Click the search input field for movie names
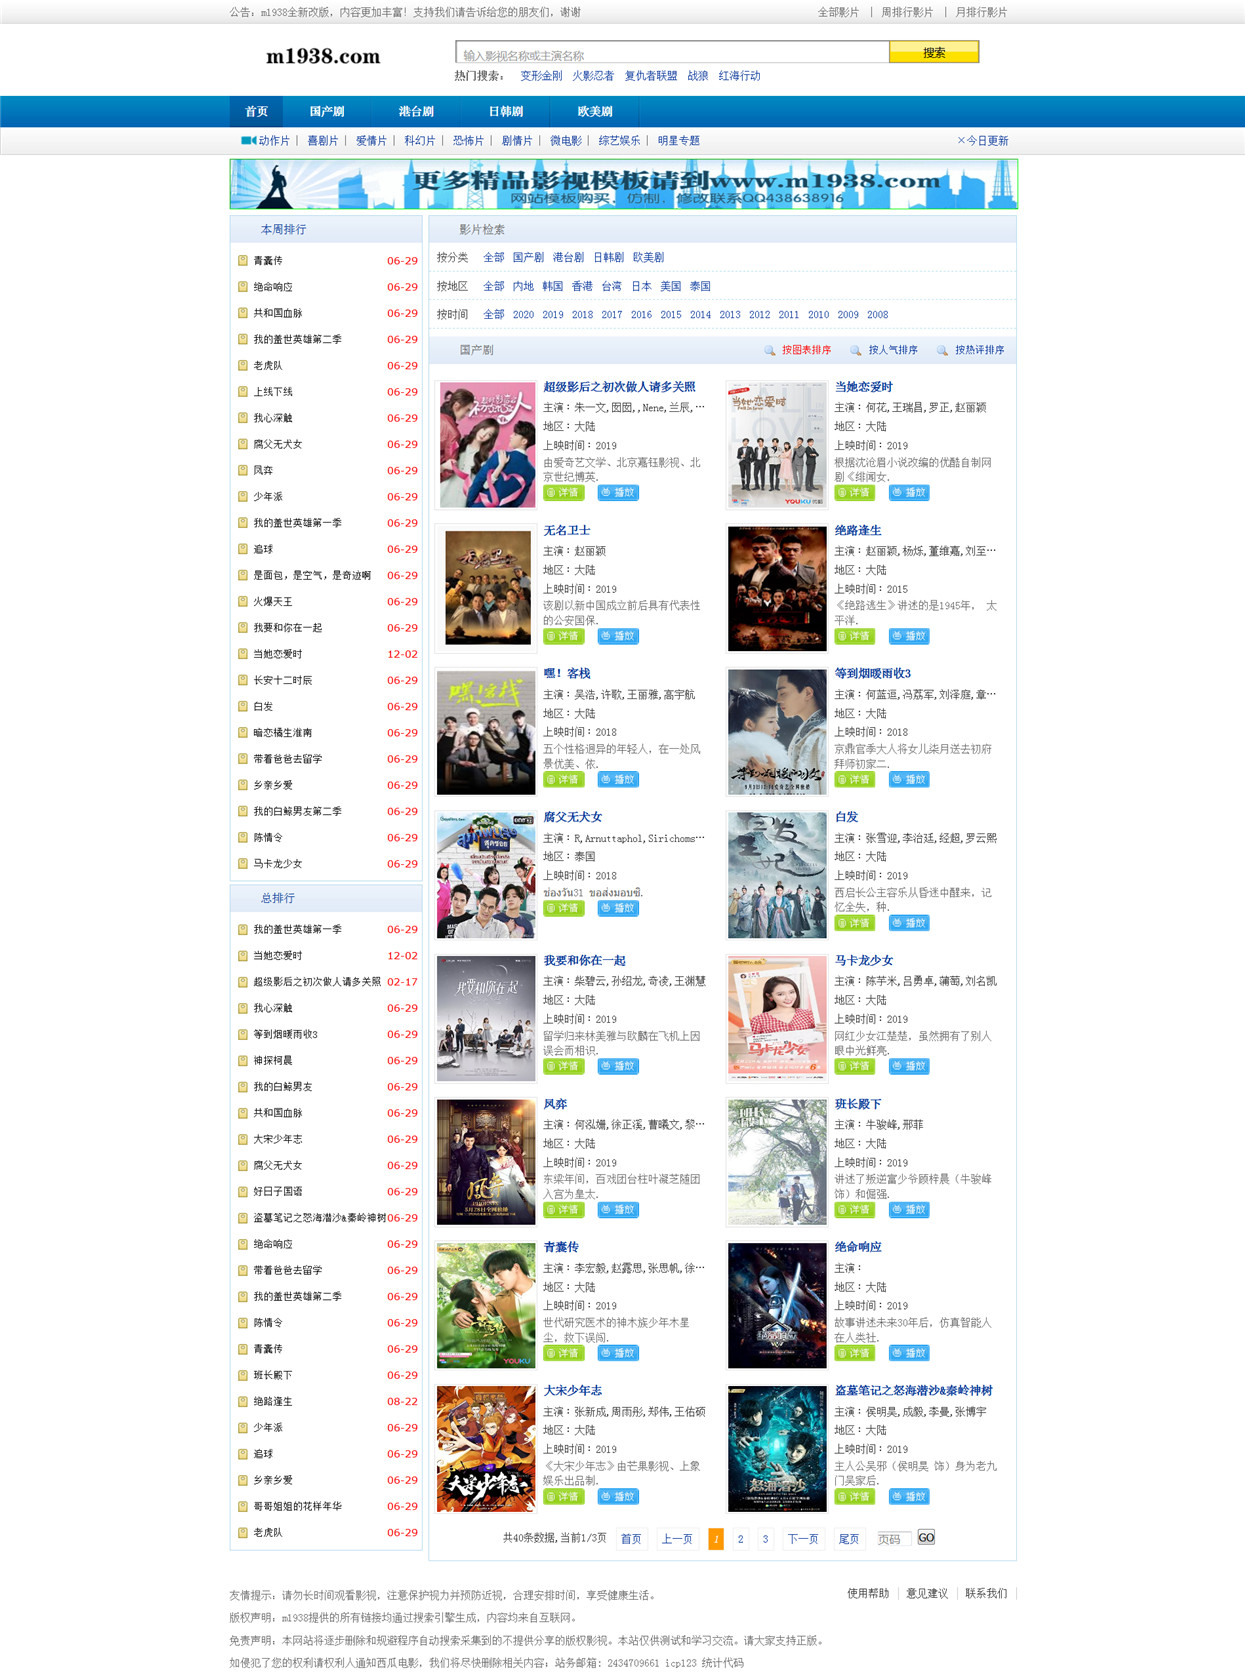Image resolution: width=1245 pixels, height=1673 pixels. point(672,53)
